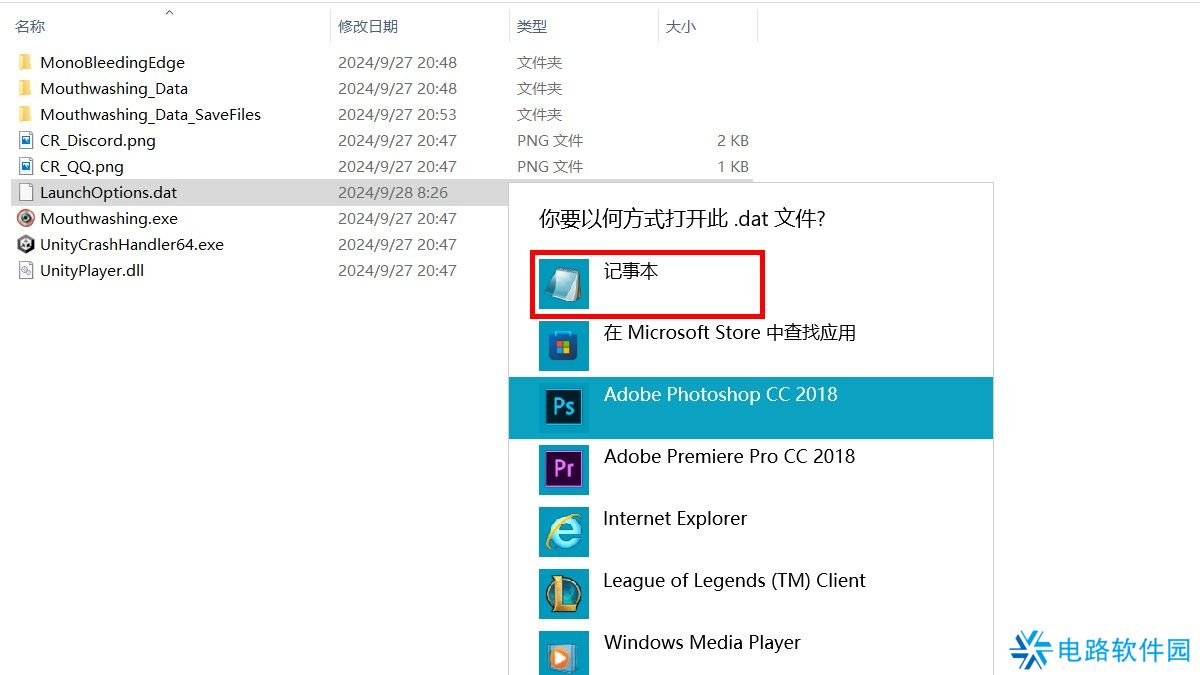This screenshot has height=675, width=1200.
Task: Choose 记事本 to open the .dat file
Action: (x=631, y=271)
